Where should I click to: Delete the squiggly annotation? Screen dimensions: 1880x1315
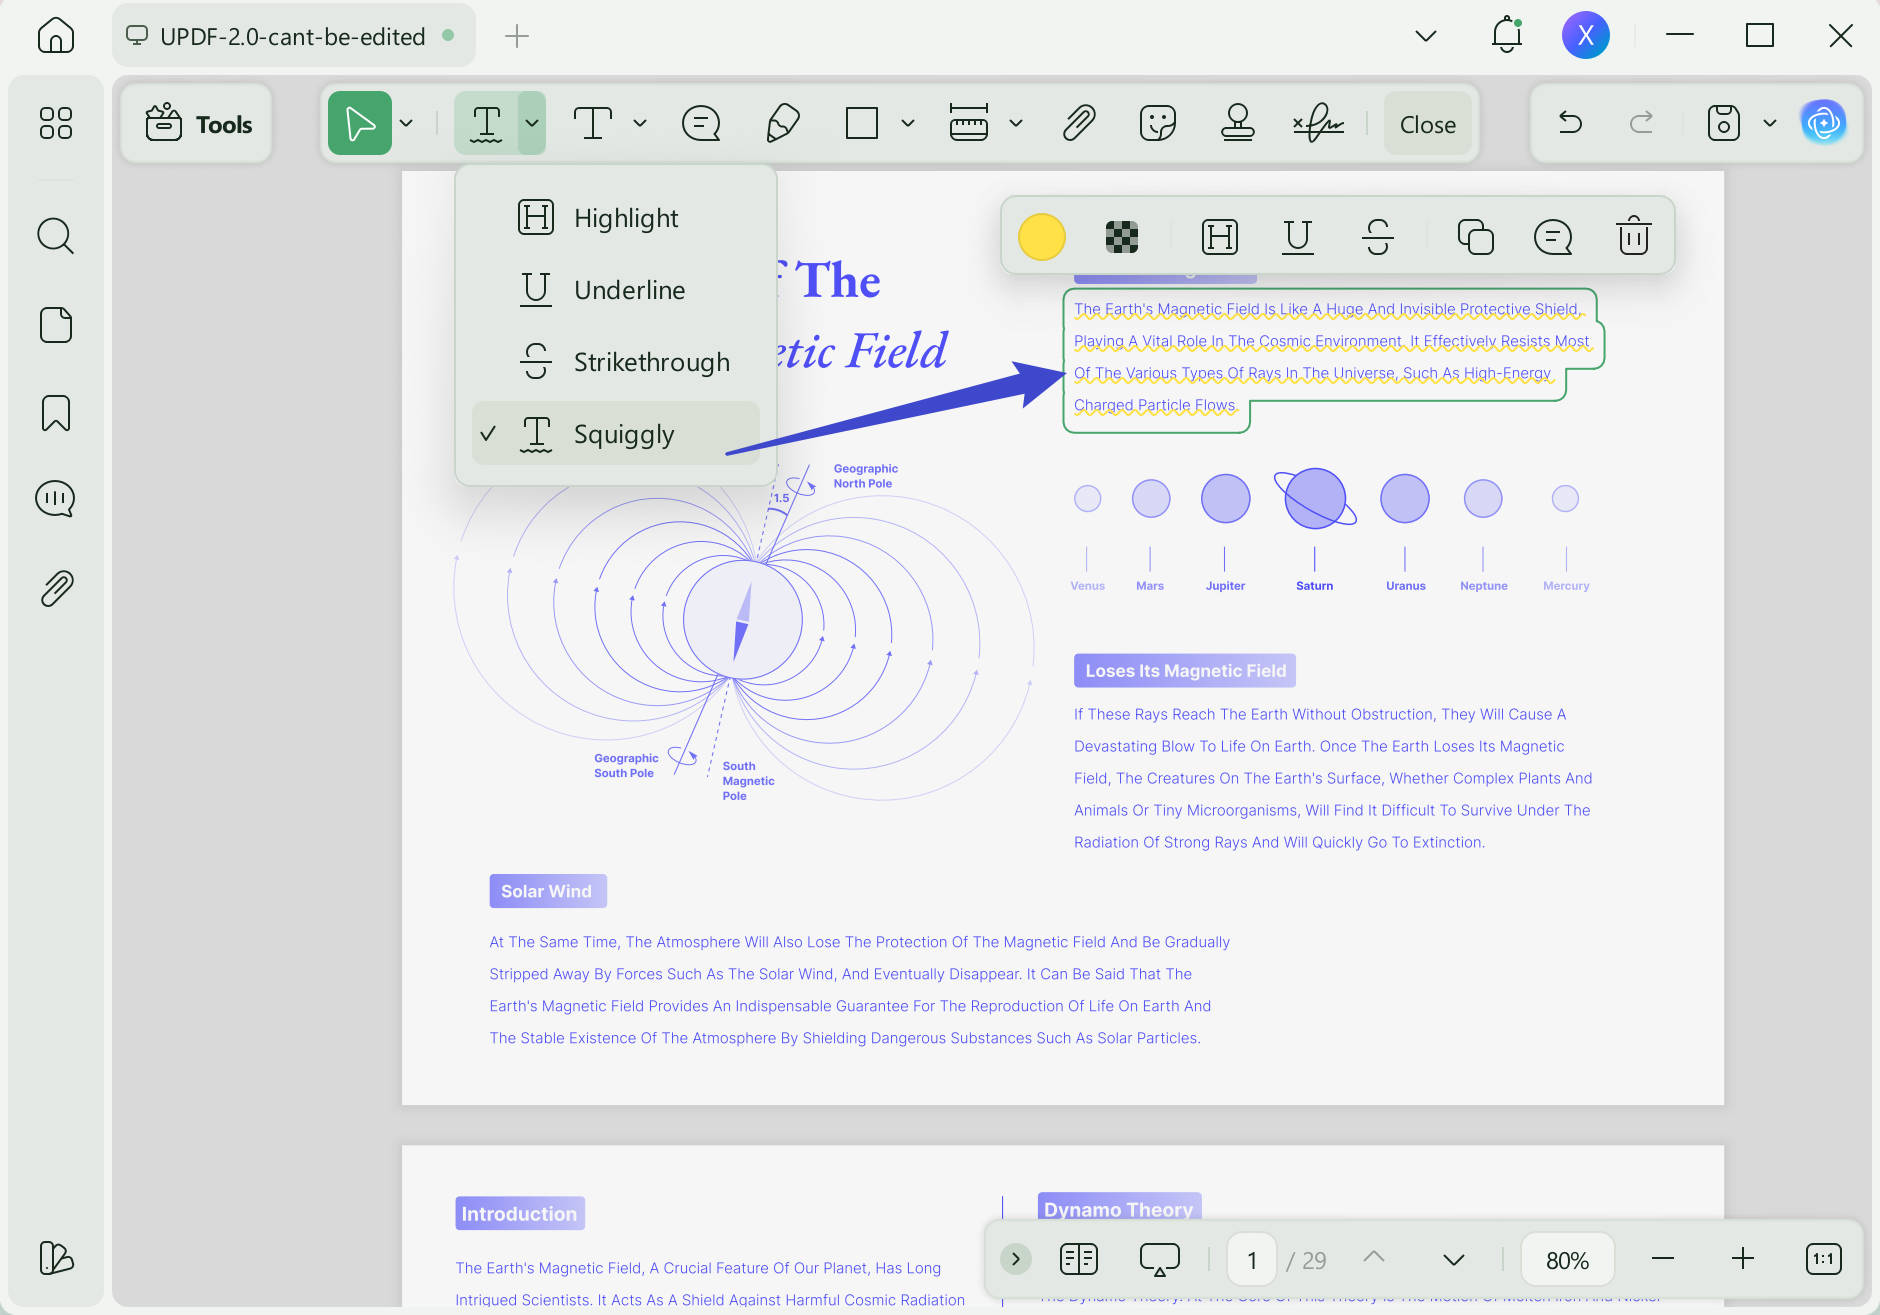[1634, 237]
